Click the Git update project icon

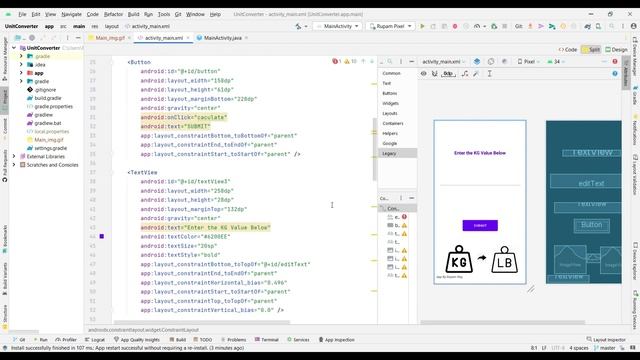click(530, 26)
